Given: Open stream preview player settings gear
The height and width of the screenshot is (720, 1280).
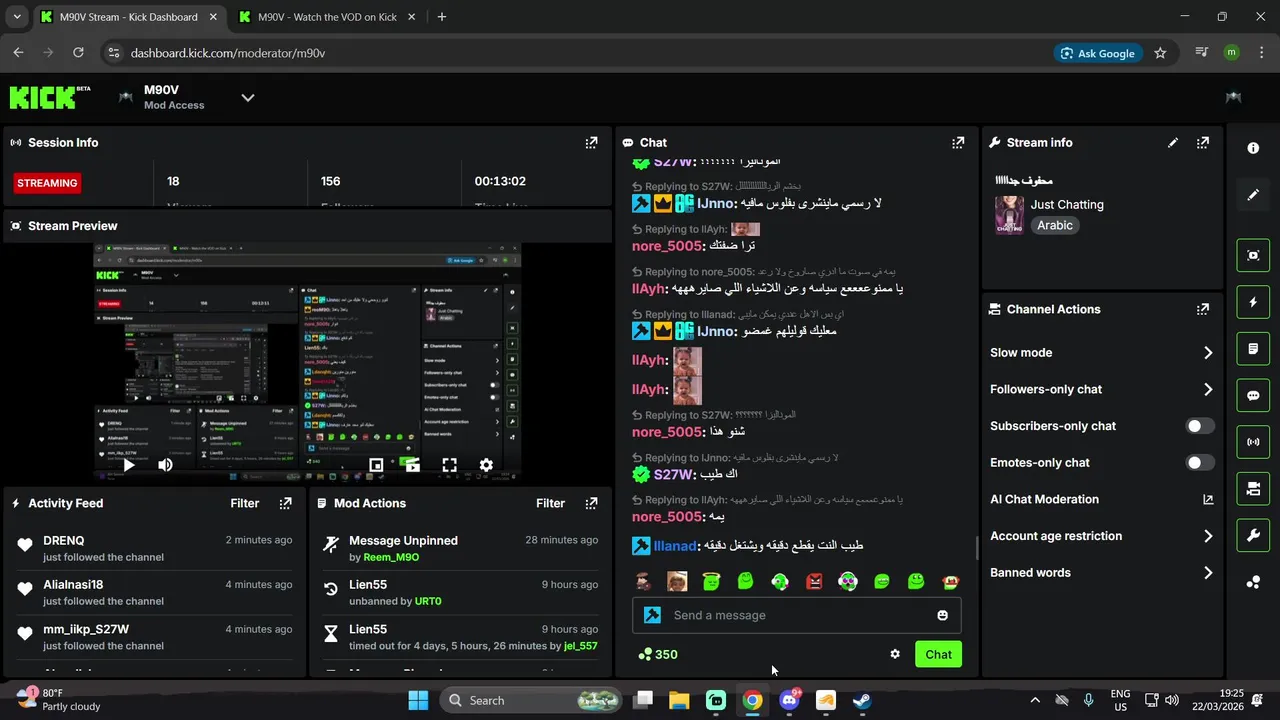Looking at the screenshot, I should pos(486,465).
